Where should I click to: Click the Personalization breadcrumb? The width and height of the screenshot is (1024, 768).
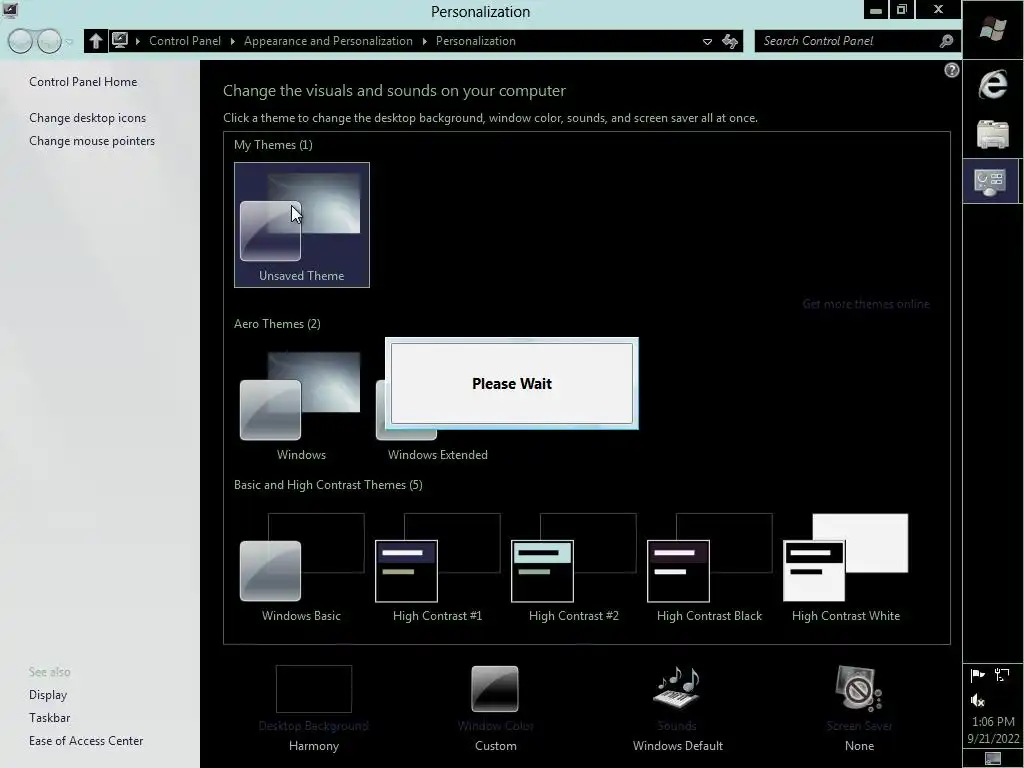coord(475,40)
